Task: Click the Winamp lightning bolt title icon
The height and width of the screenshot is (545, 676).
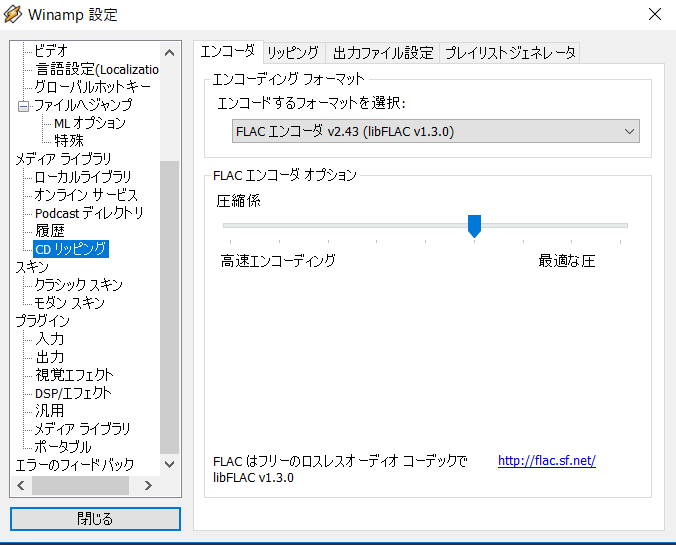Action: click(13, 14)
